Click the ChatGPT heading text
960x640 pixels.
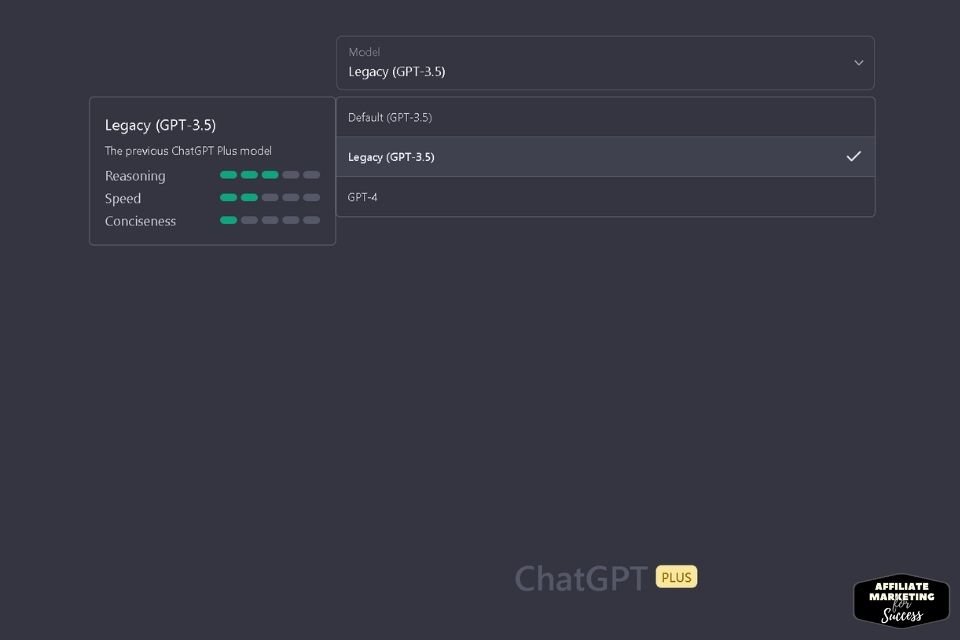coord(580,578)
